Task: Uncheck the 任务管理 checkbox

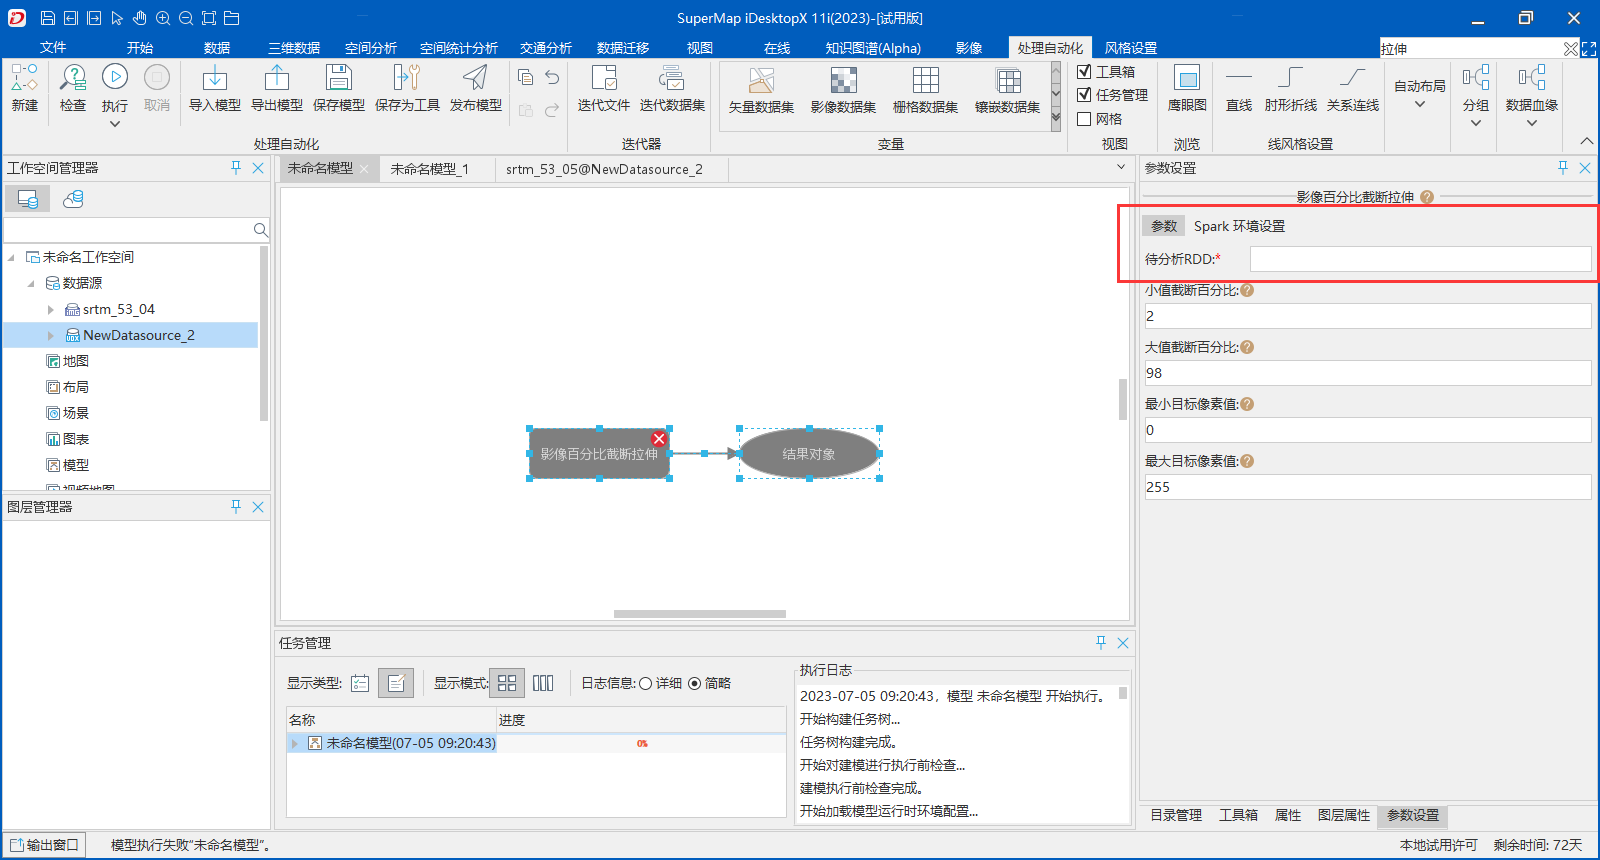Action: pos(1084,94)
